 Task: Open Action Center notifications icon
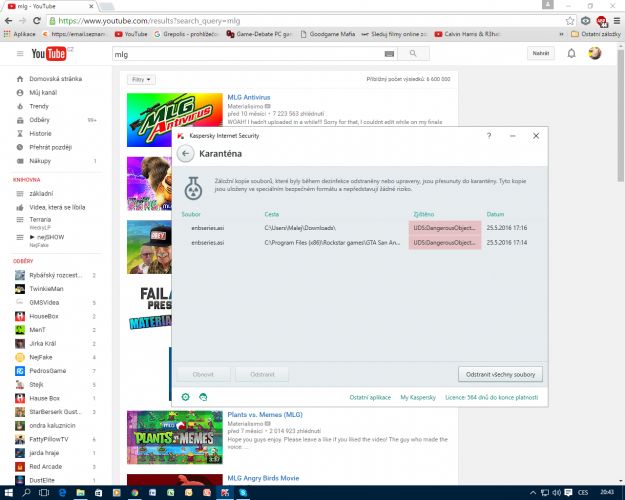click(x=569, y=493)
